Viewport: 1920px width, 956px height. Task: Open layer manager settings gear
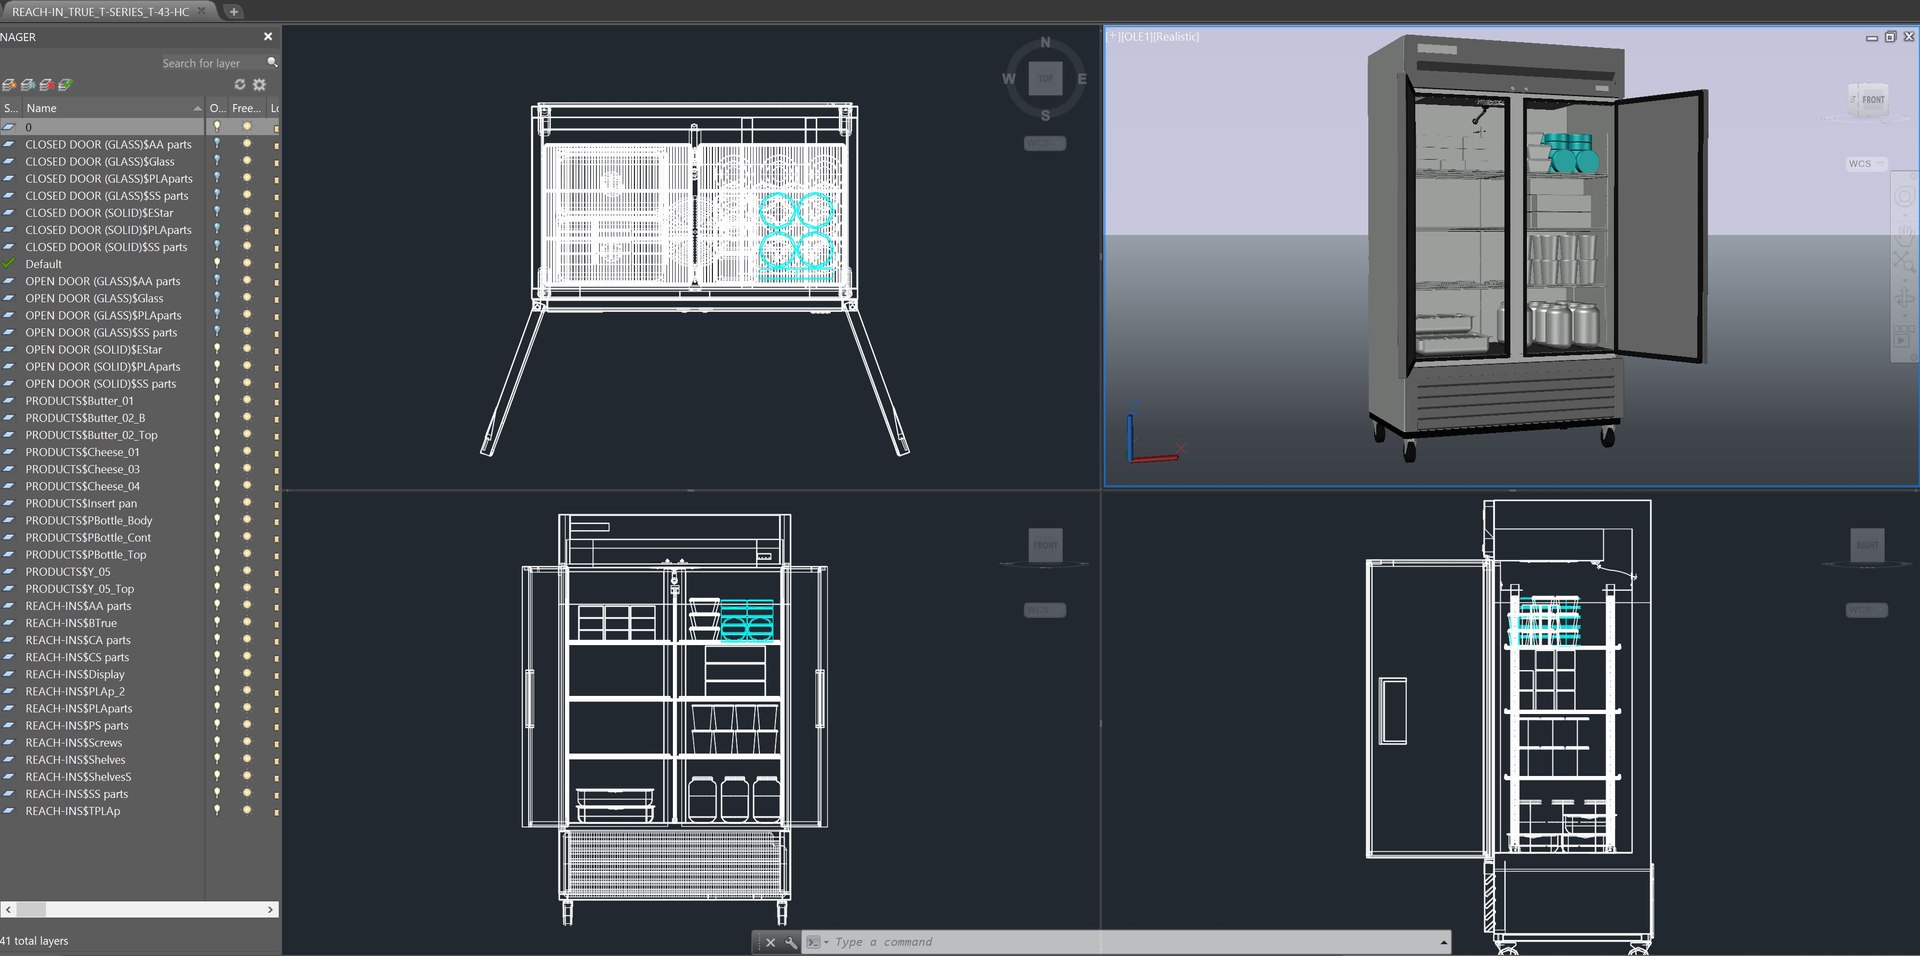click(260, 85)
